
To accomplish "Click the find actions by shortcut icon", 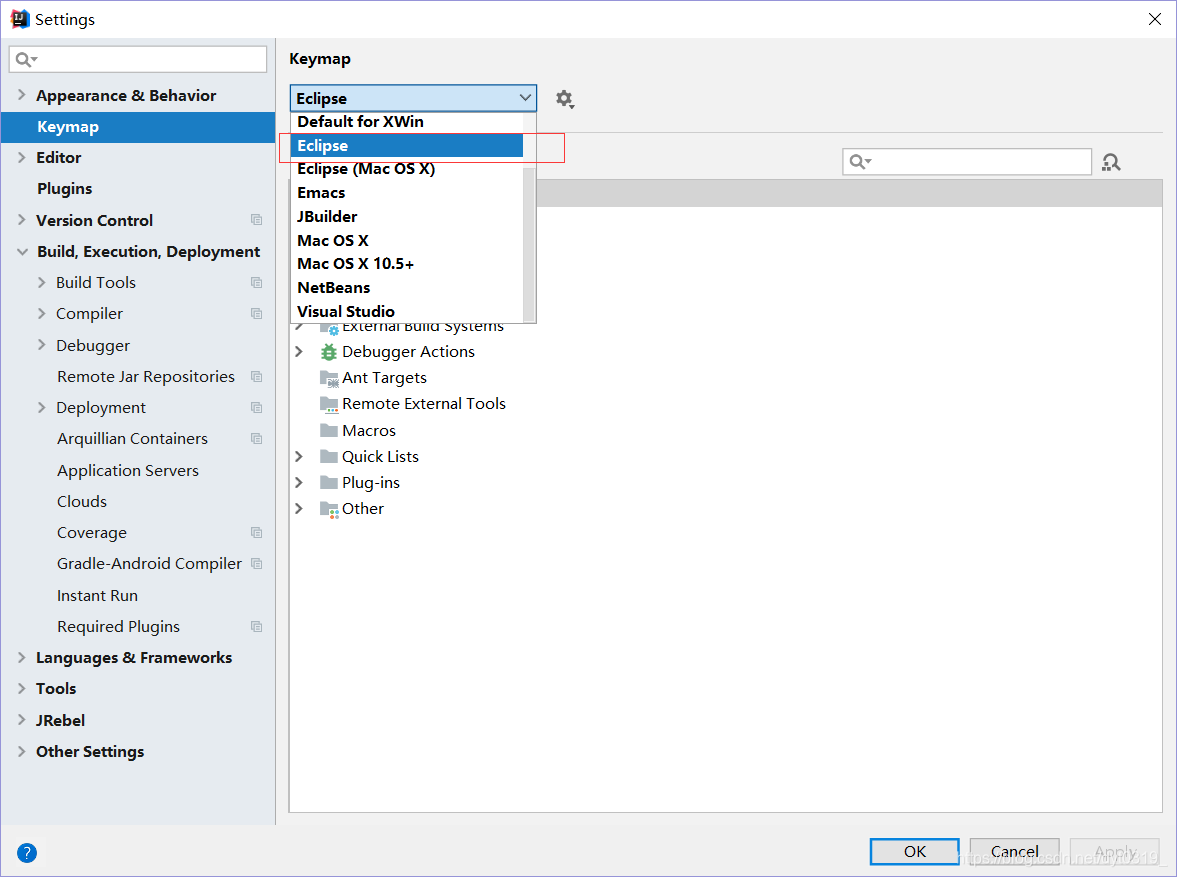I will 1111,162.
